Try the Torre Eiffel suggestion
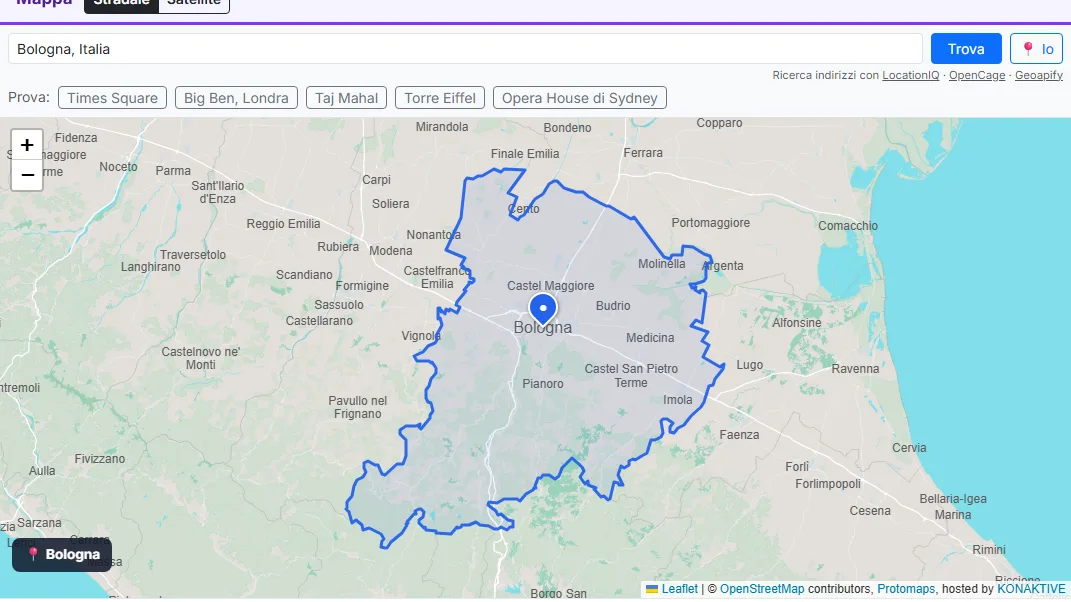 point(440,98)
